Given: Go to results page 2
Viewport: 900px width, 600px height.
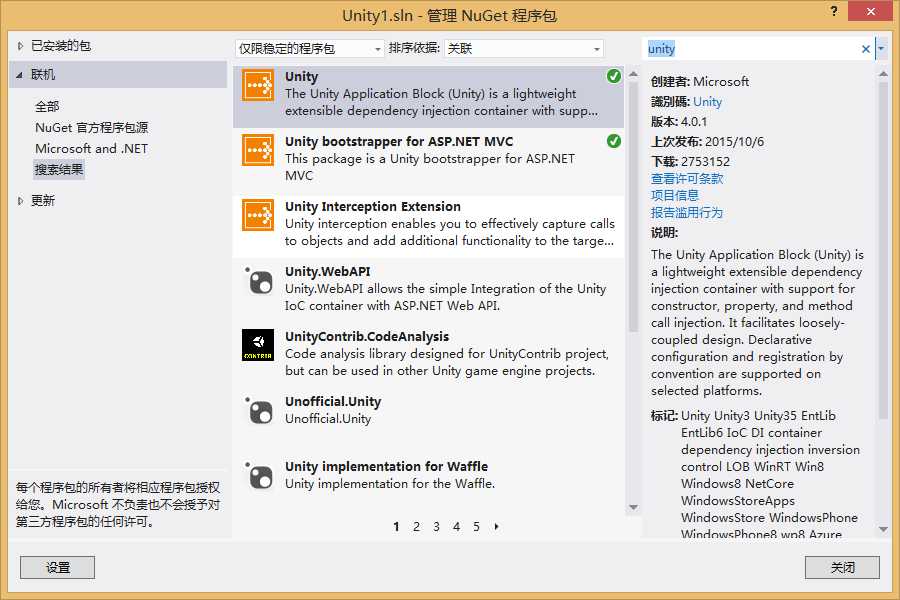Looking at the screenshot, I should pos(416,527).
